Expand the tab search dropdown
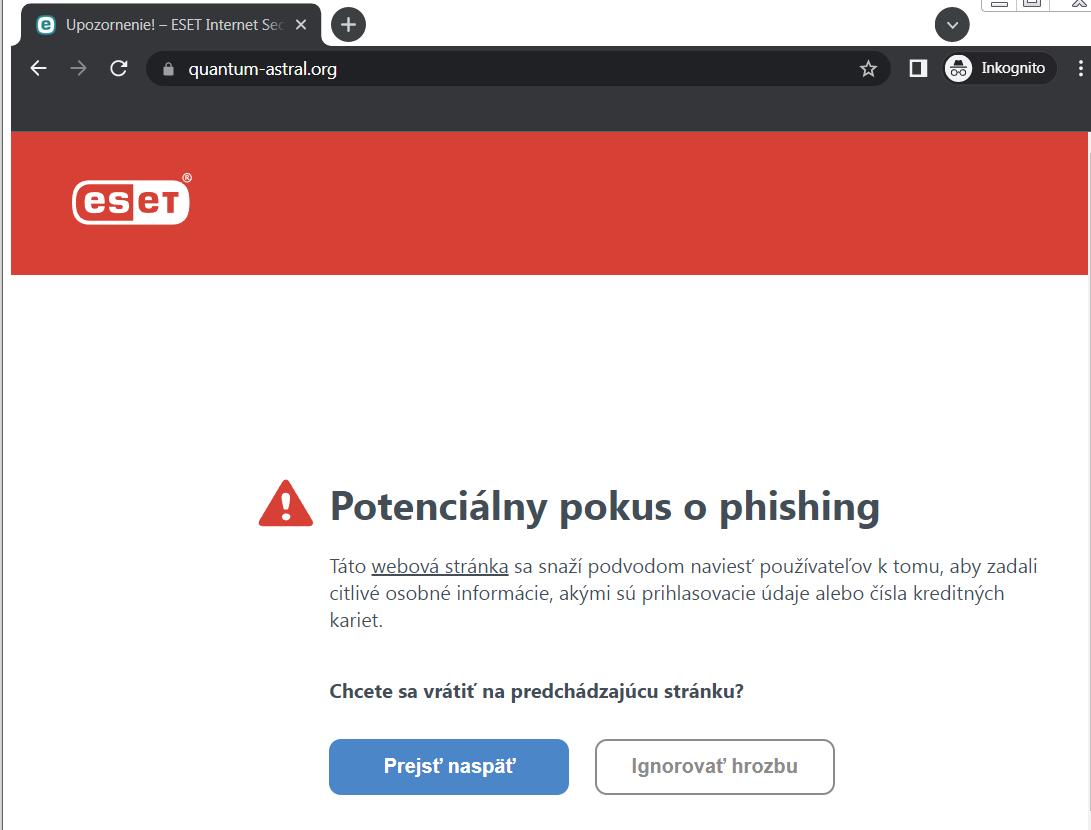 [x=952, y=25]
